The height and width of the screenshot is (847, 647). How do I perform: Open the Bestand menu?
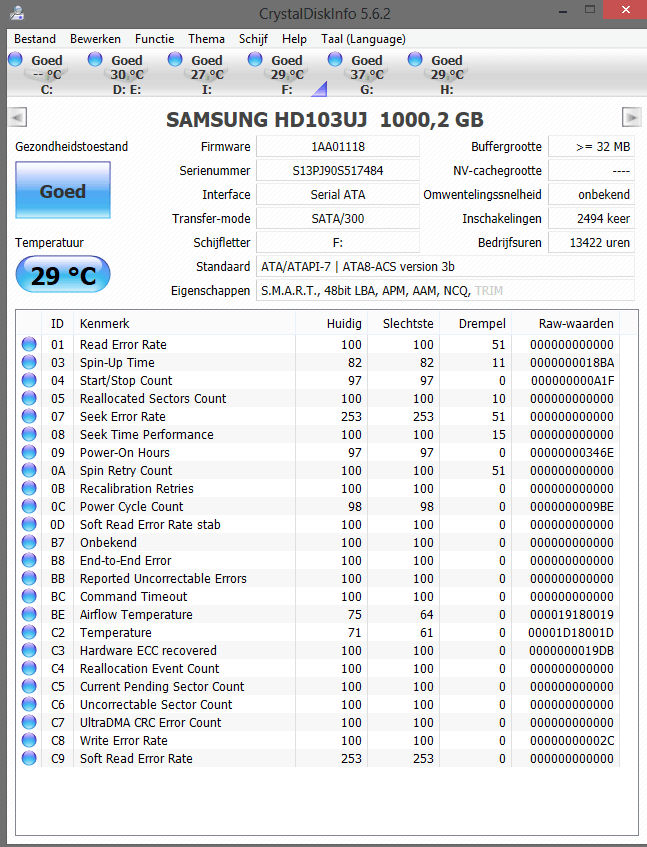(x=35, y=39)
